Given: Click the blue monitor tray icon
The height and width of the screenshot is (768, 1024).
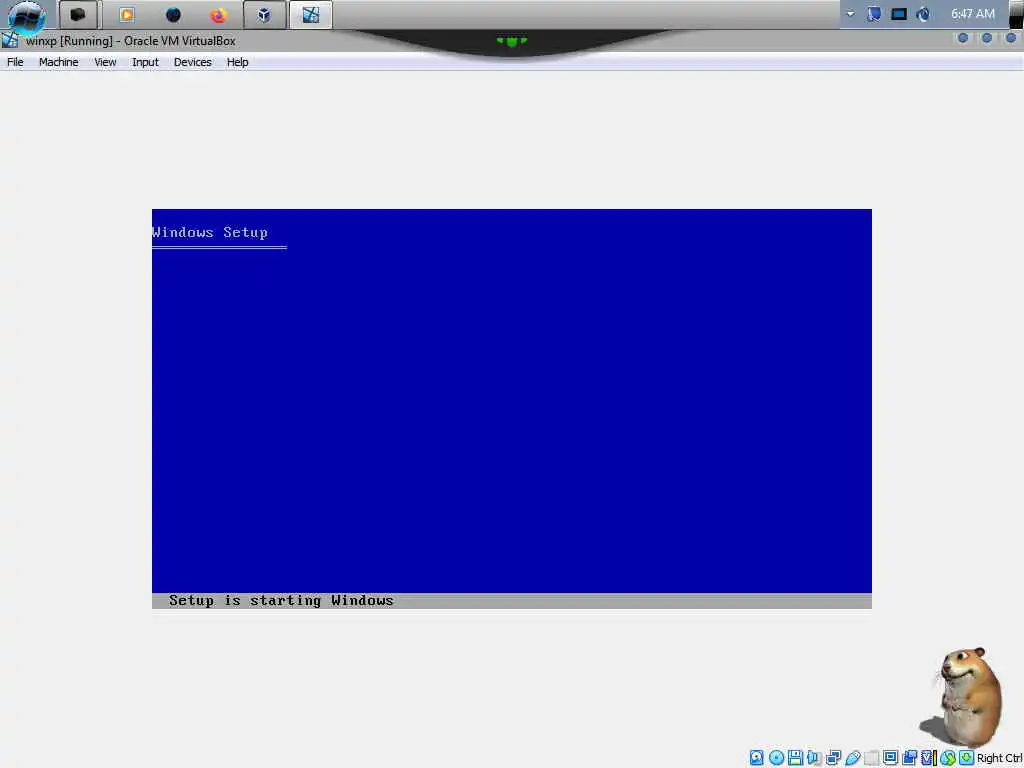Looking at the screenshot, I should point(899,14).
